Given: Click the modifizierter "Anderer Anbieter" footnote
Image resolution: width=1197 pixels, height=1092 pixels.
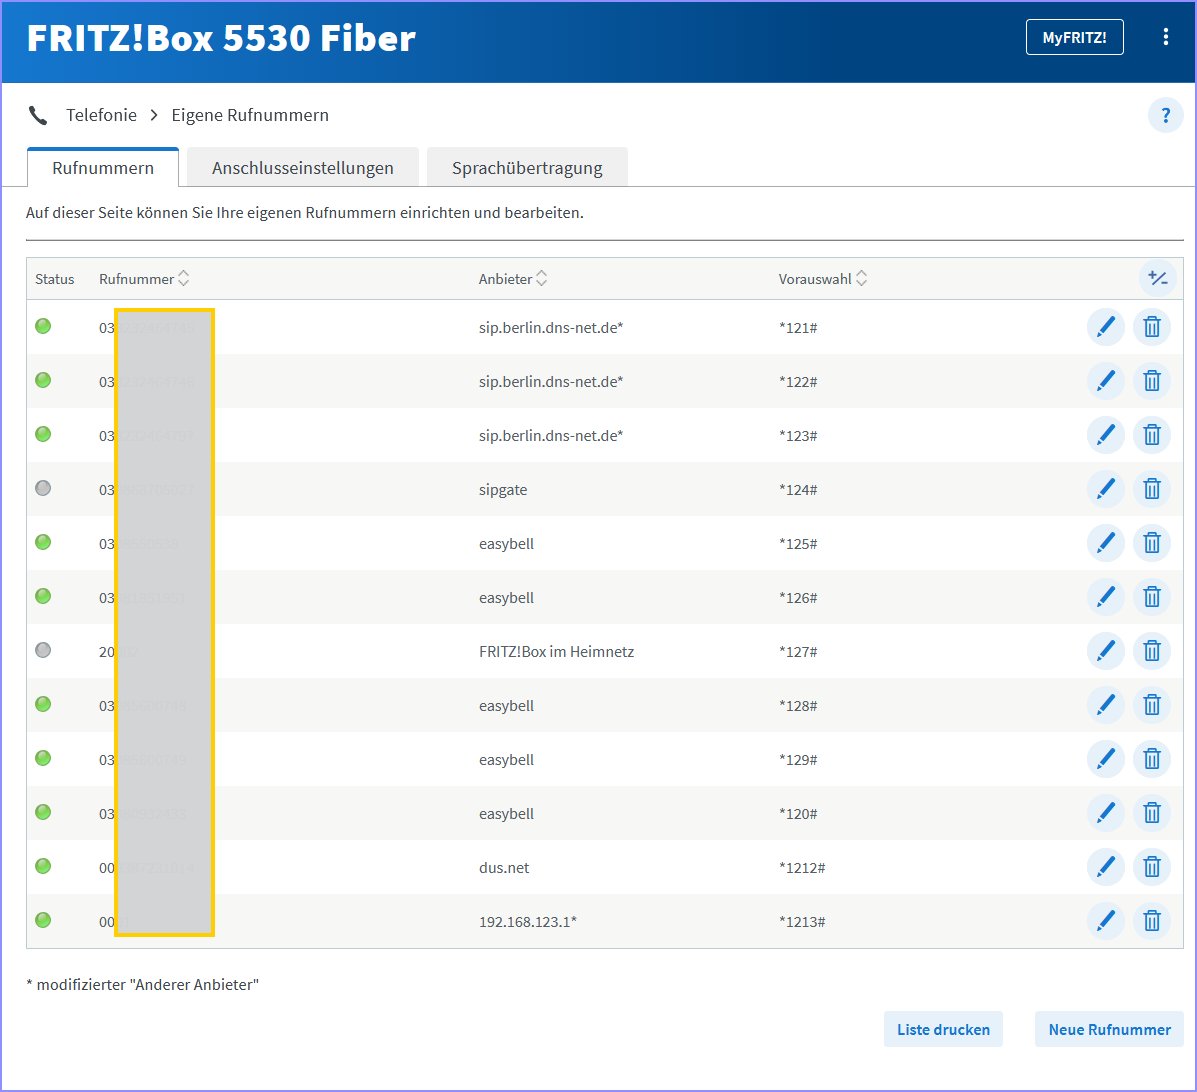Looking at the screenshot, I should coord(143,984).
